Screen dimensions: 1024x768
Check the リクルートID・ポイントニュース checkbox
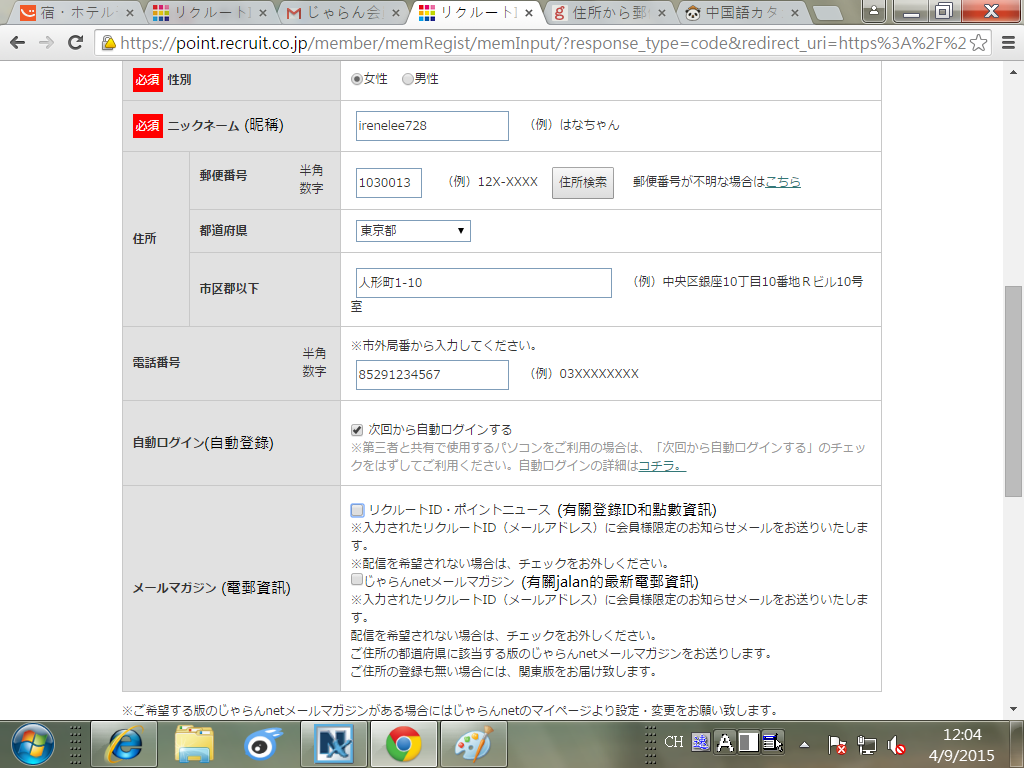(357, 510)
